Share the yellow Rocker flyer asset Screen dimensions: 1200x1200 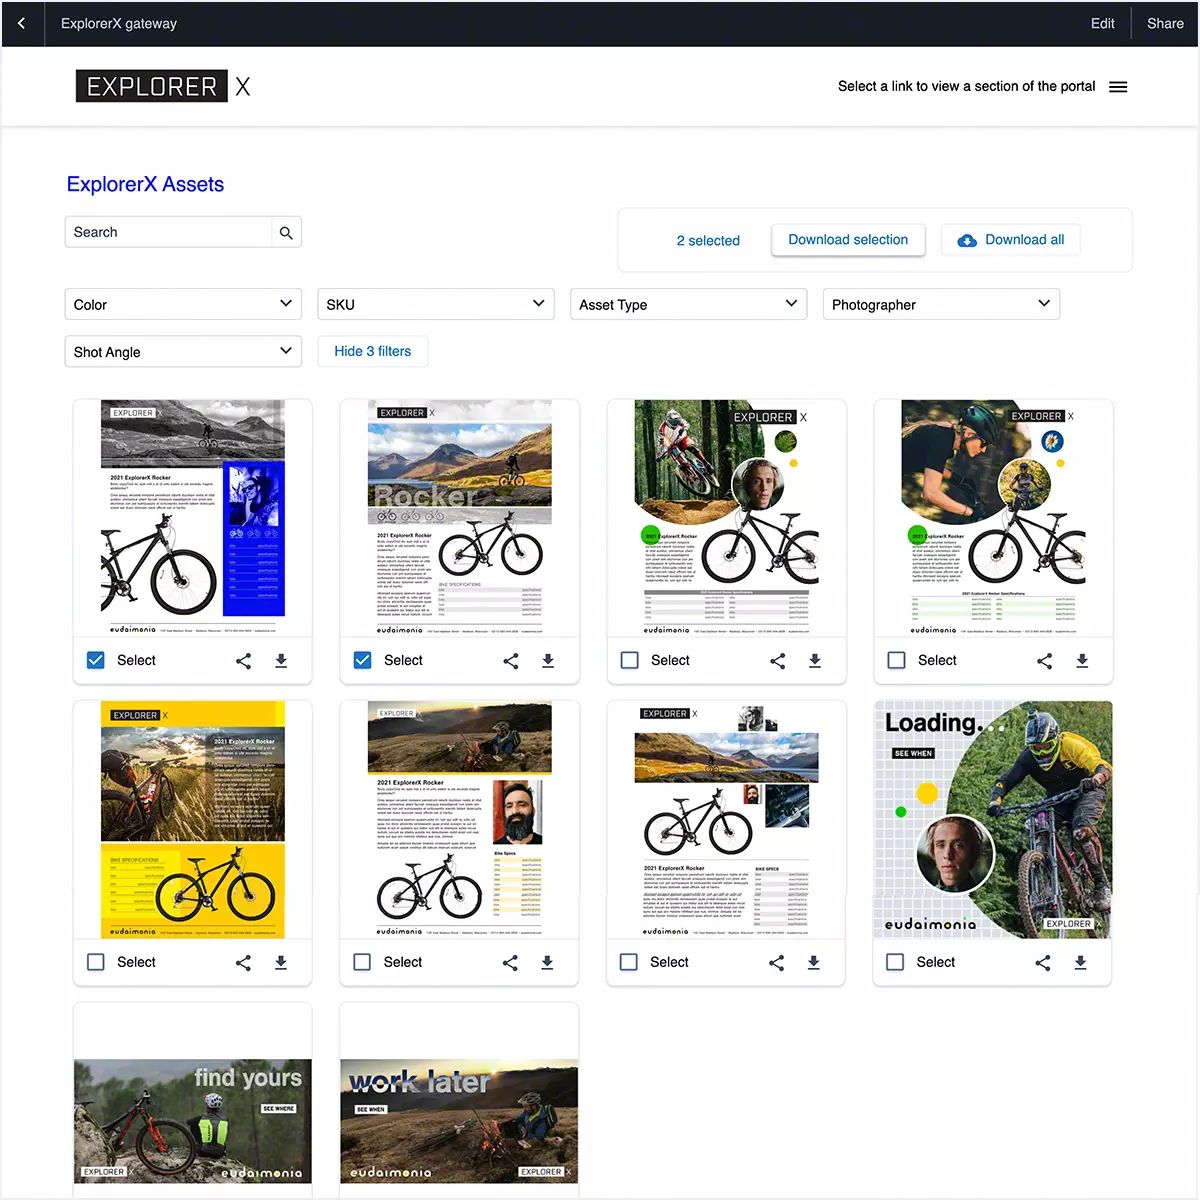click(x=243, y=962)
